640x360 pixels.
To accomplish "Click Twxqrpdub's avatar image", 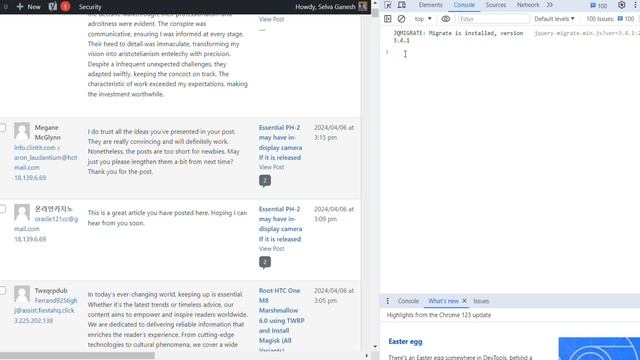I will pos(22,294).
